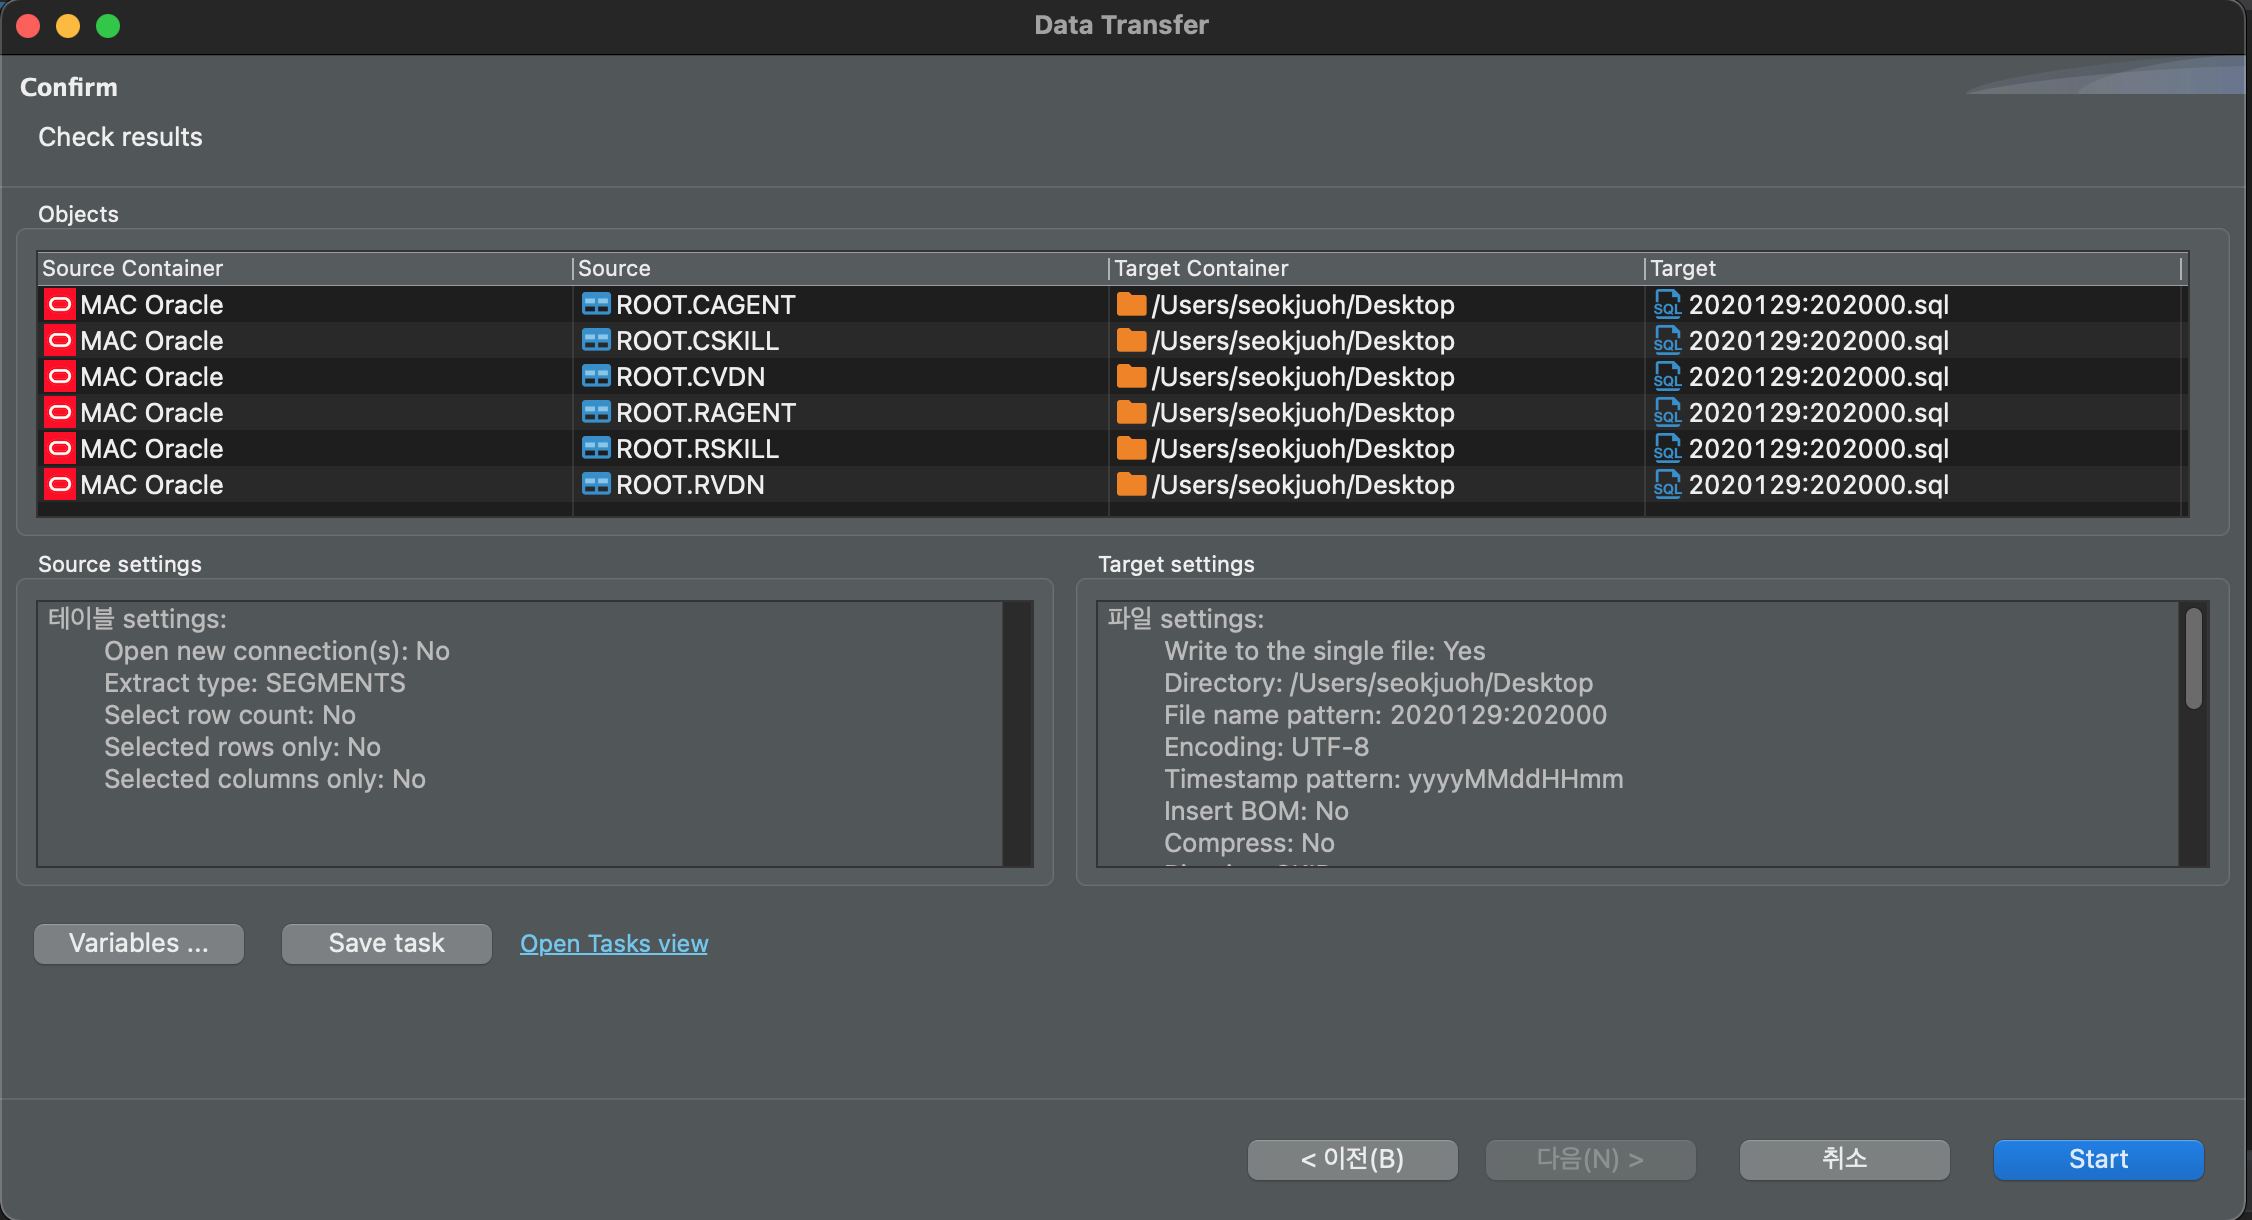This screenshot has width=2252, height=1220.
Task: Click folder icon in ROOT.RAGENT row
Action: [1131, 413]
